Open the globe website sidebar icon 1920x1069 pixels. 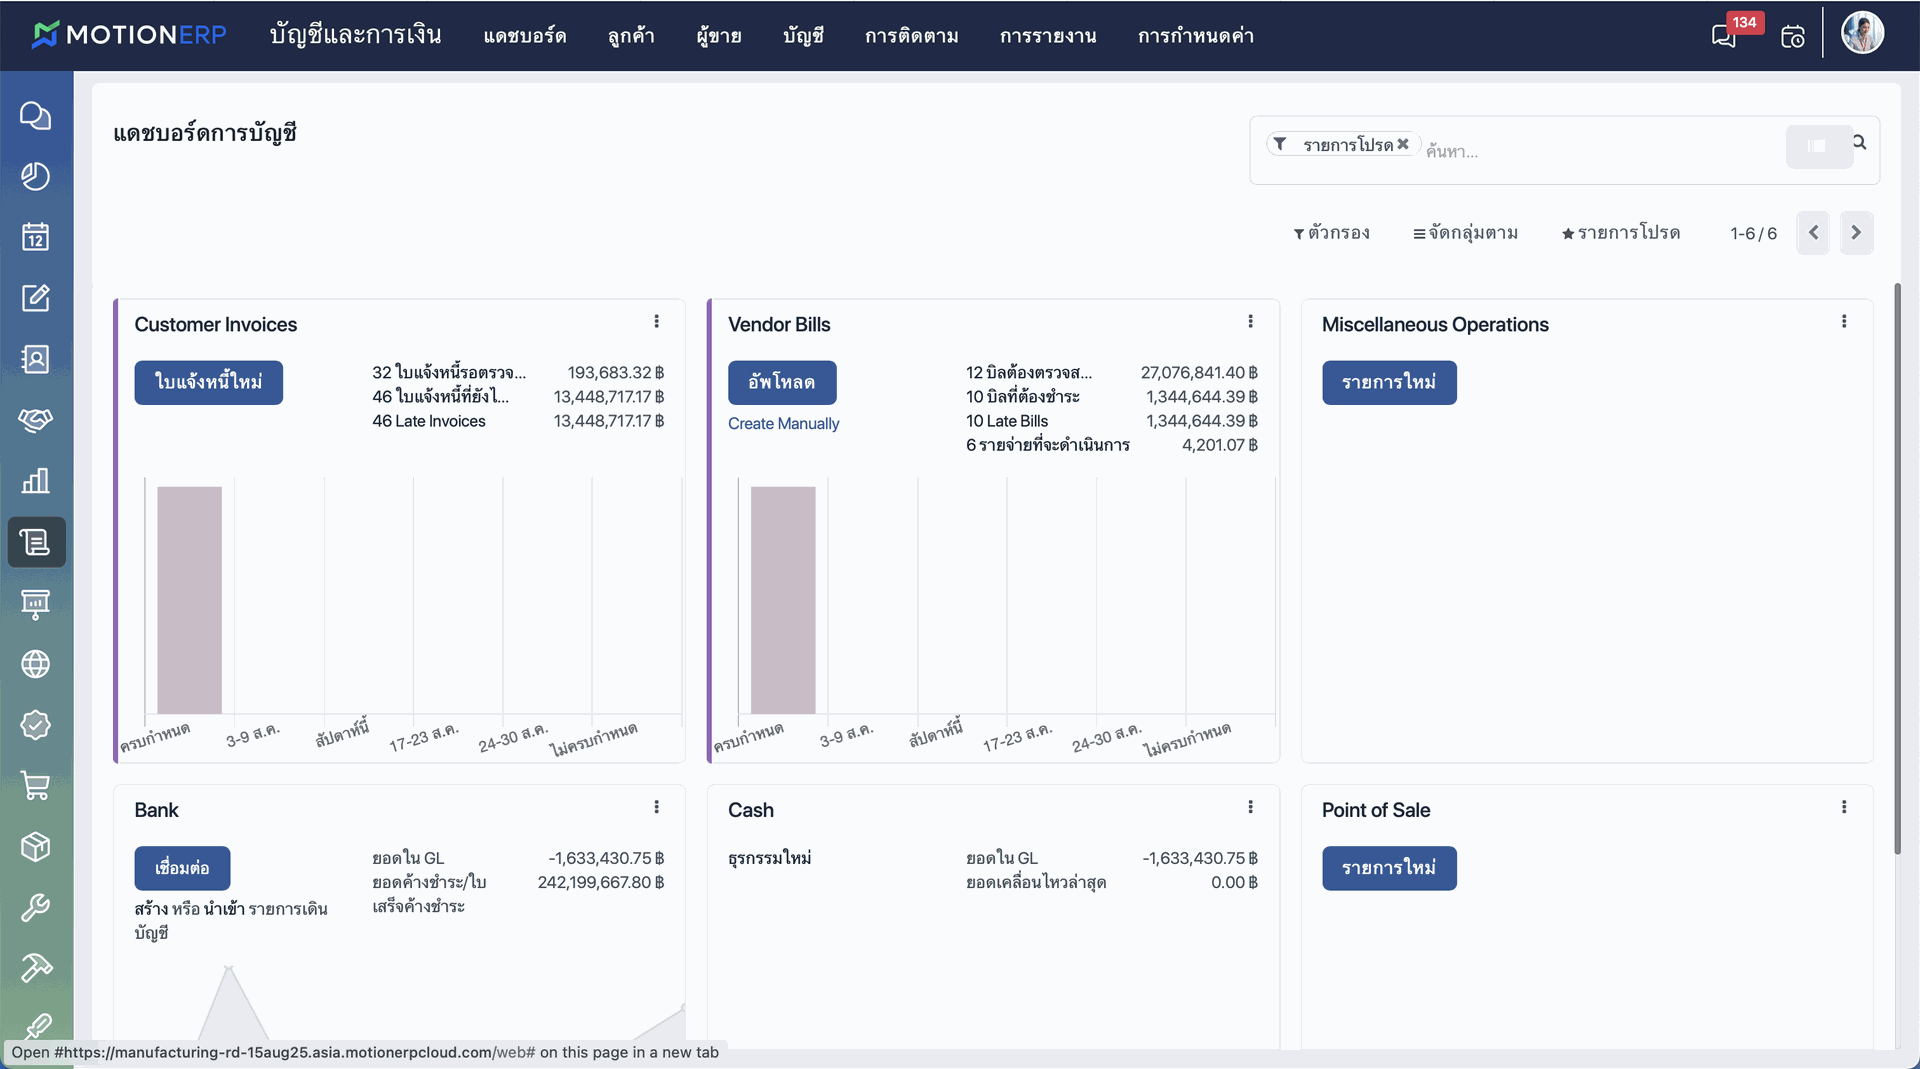(x=36, y=664)
